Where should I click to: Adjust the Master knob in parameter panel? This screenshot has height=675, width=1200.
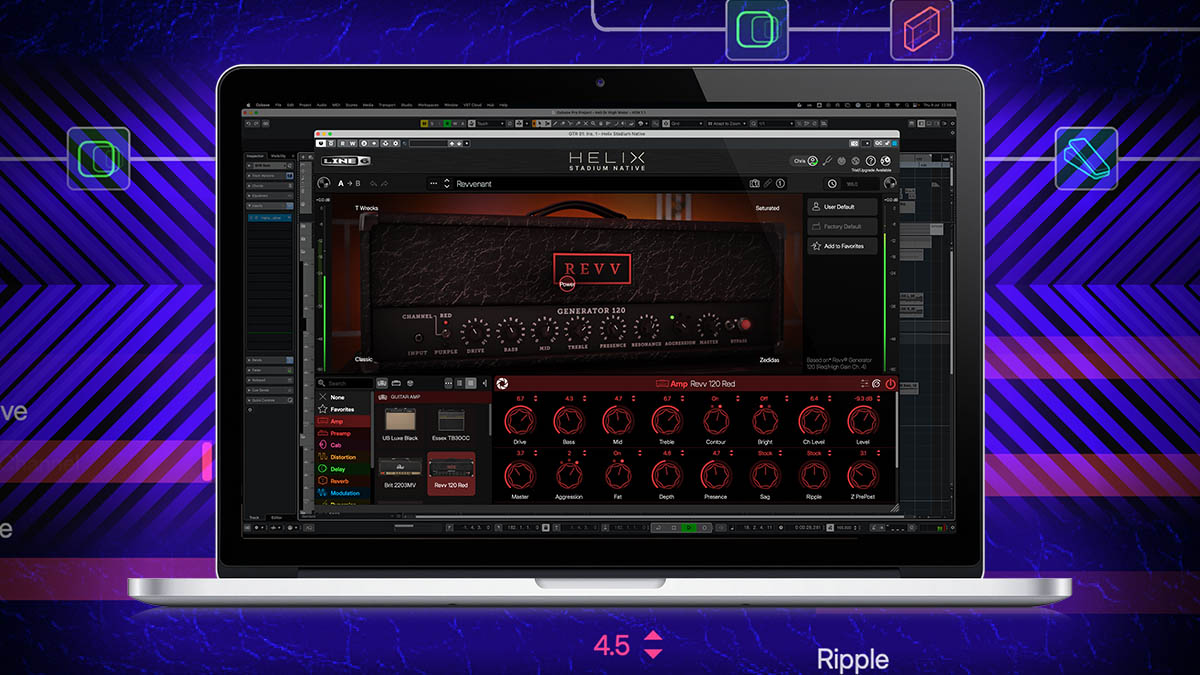(520, 476)
